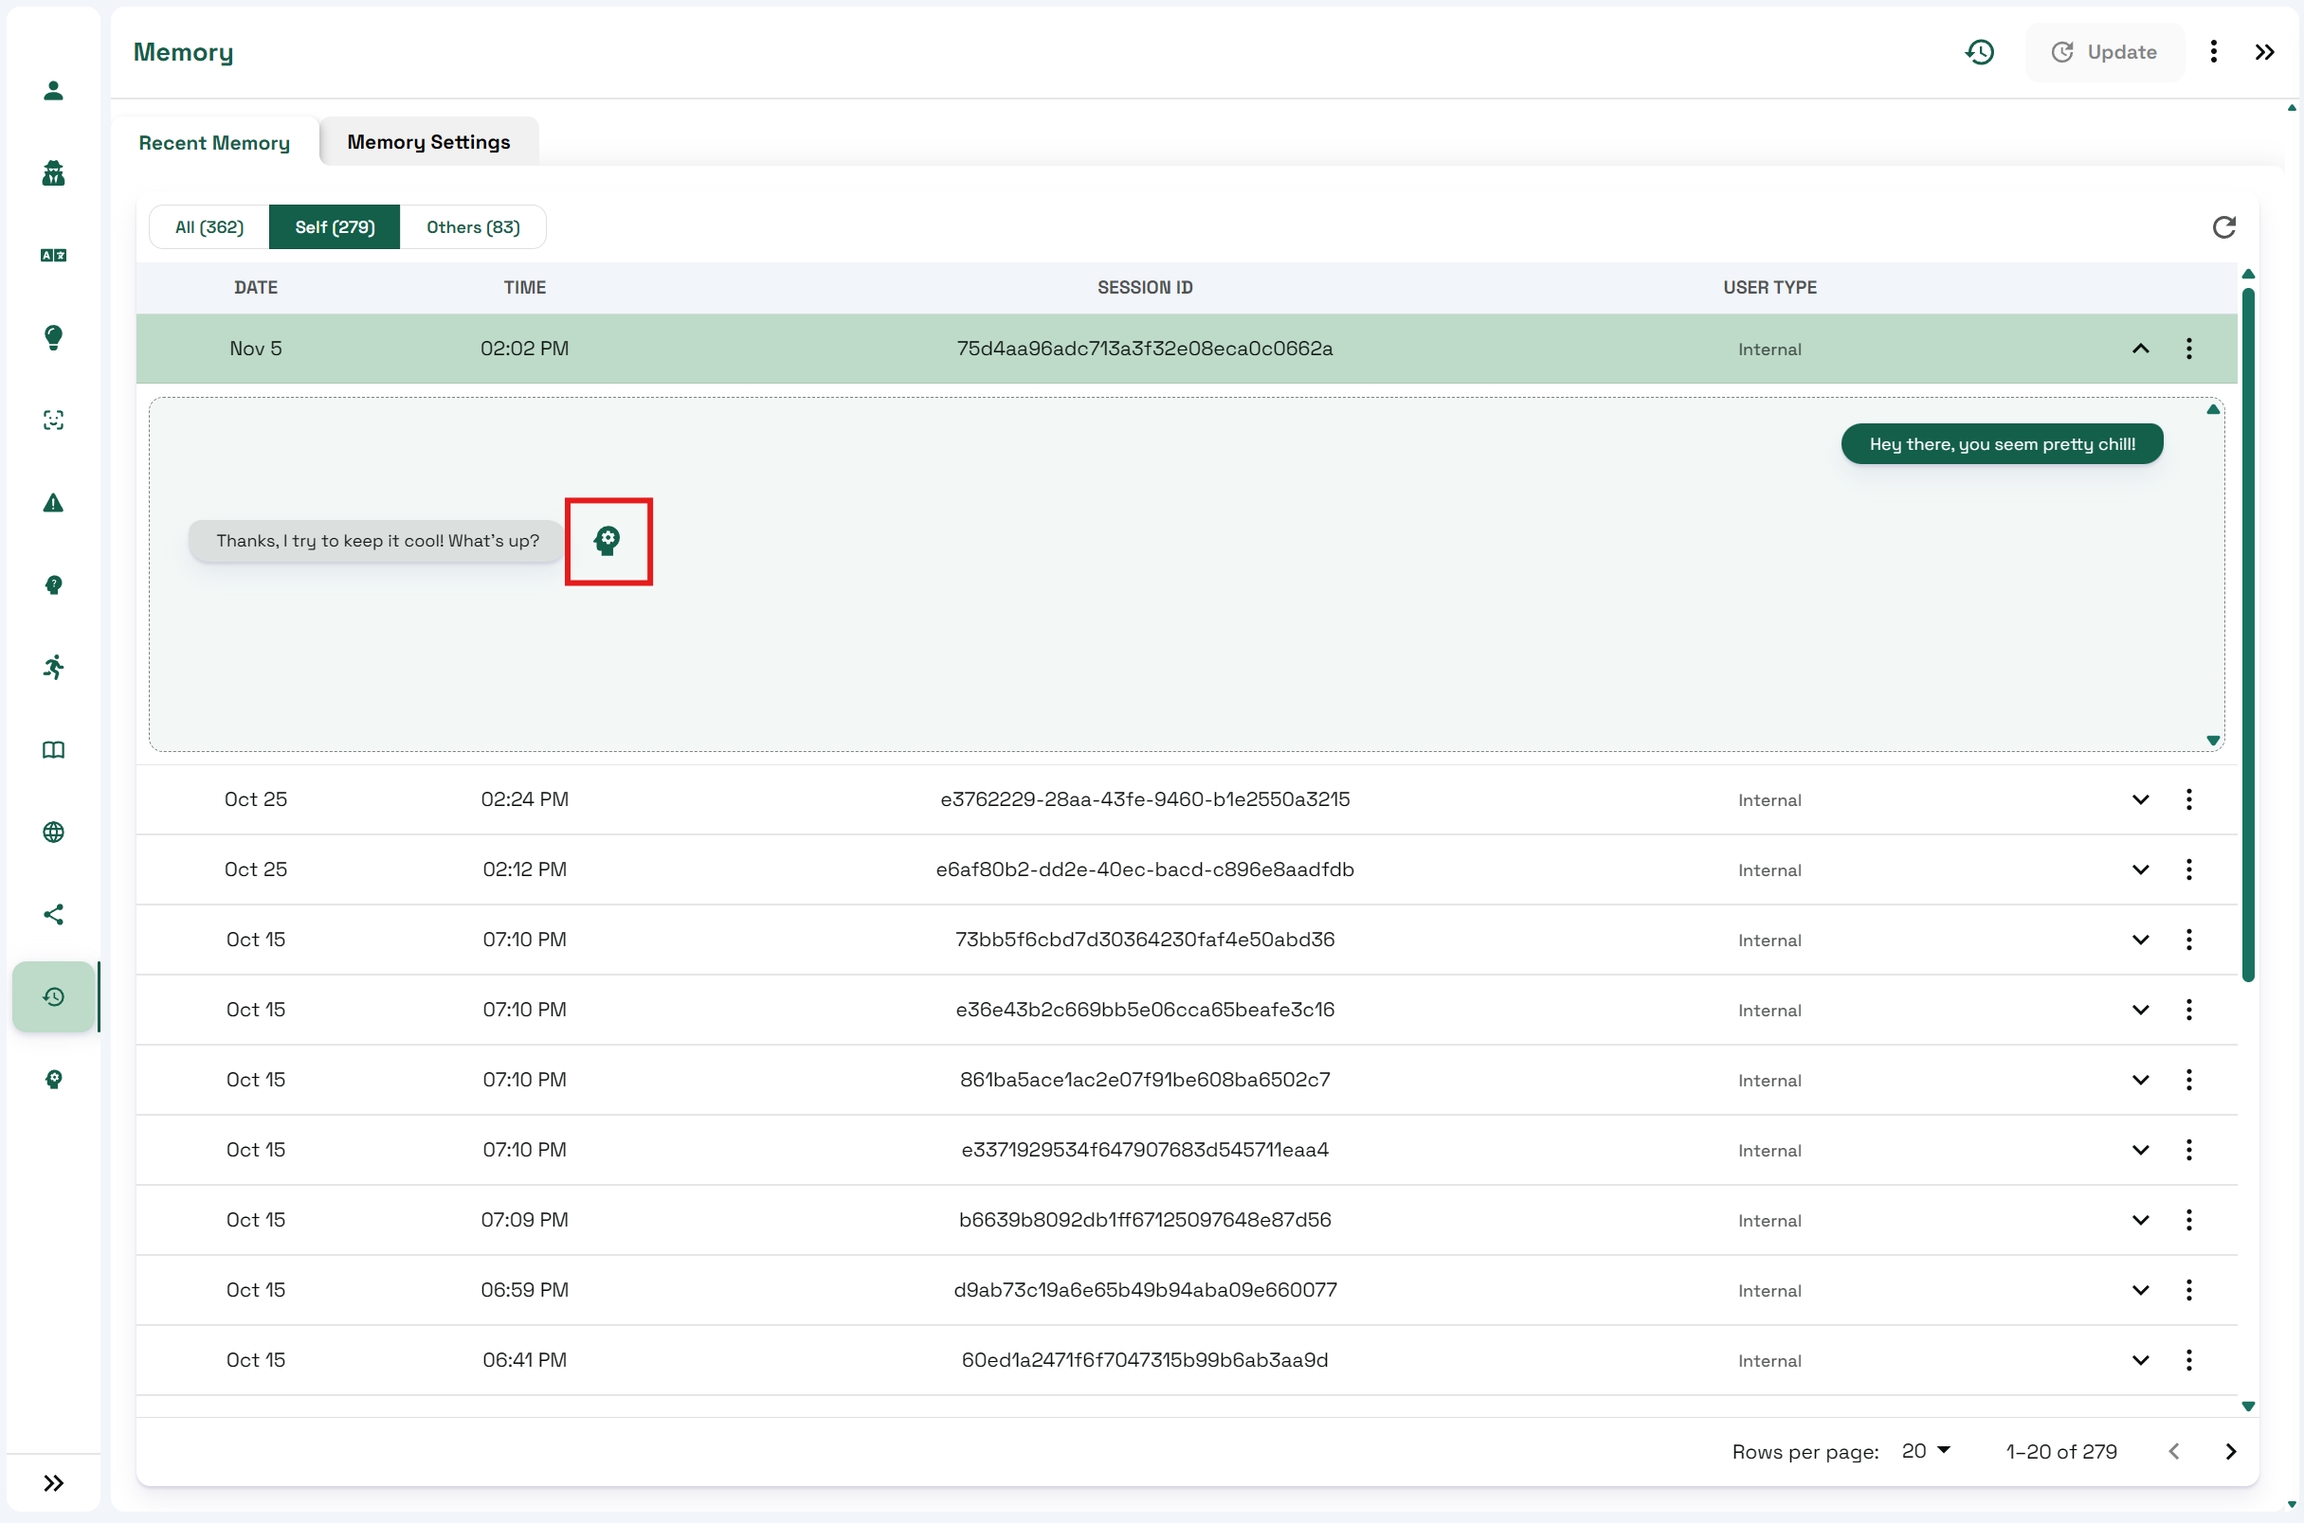Screen dimensions: 2304x1523
Task: Click the running person sidebar icon
Action: (54, 667)
